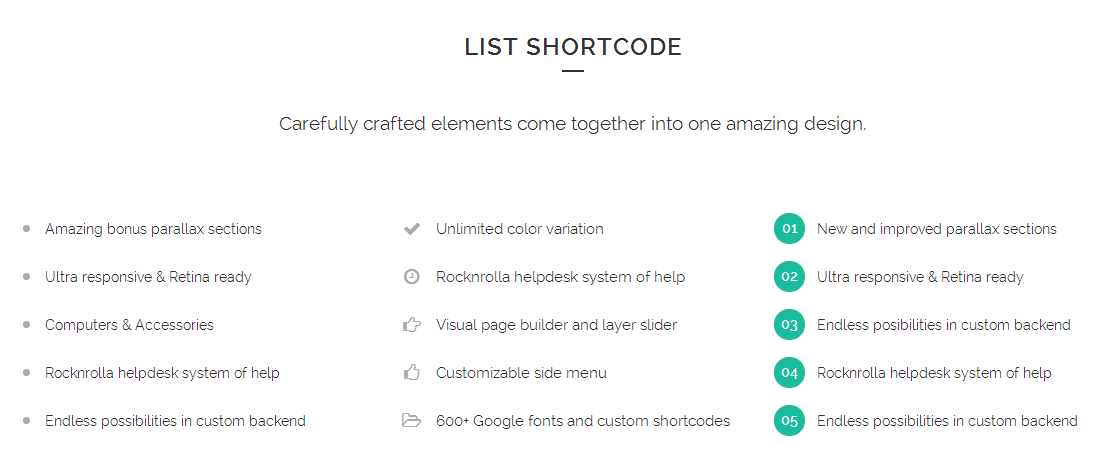
Task: Select the Amazing bonus parallax sections item
Action: pyautogui.click(x=153, y=229)
